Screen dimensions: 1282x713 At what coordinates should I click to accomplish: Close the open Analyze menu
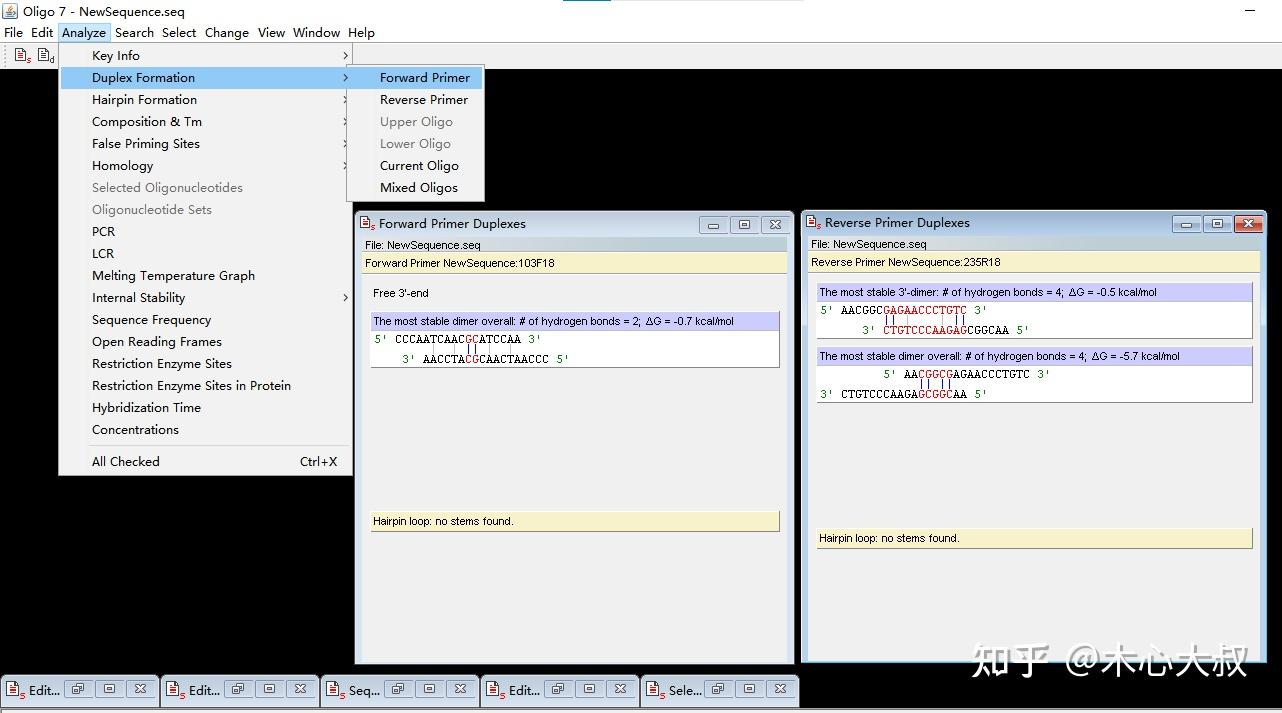84,33
